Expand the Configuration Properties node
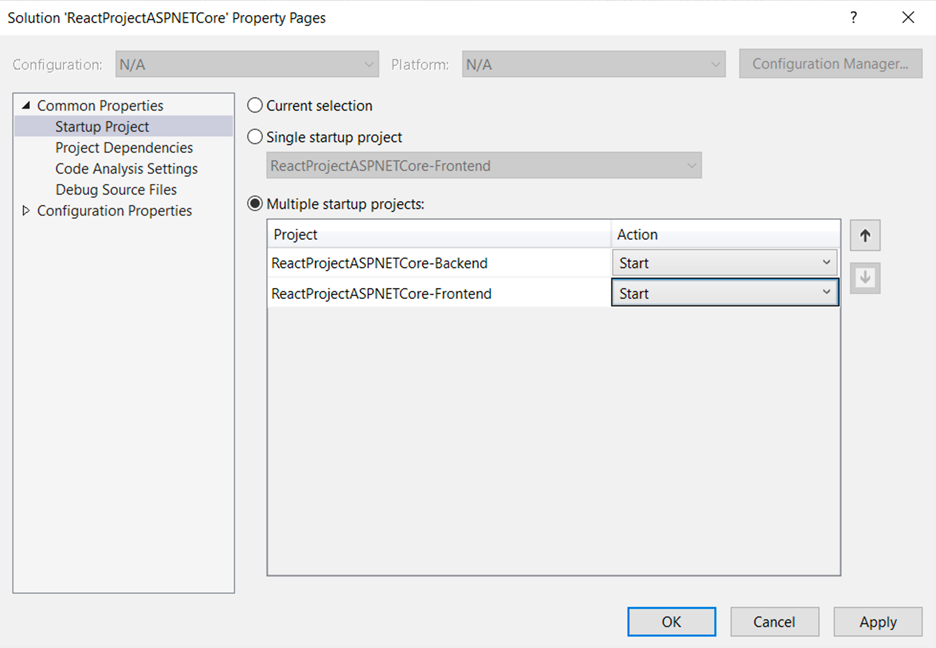936x648 pixels. click(x=26, y=211)
